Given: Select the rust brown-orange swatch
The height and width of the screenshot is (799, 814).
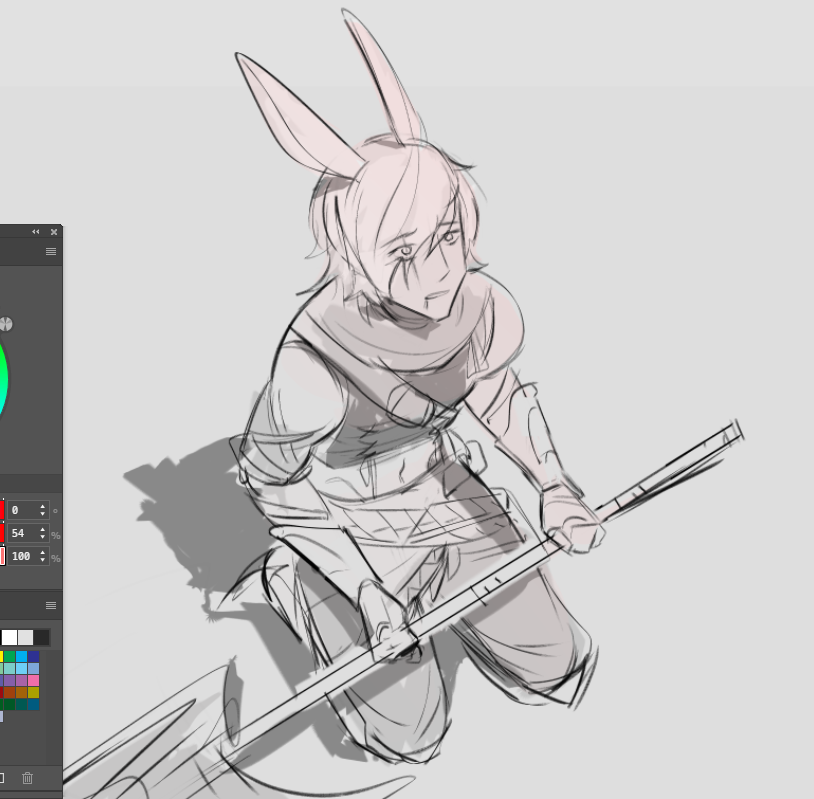Looking at the screenshot, I should (9, 692).
